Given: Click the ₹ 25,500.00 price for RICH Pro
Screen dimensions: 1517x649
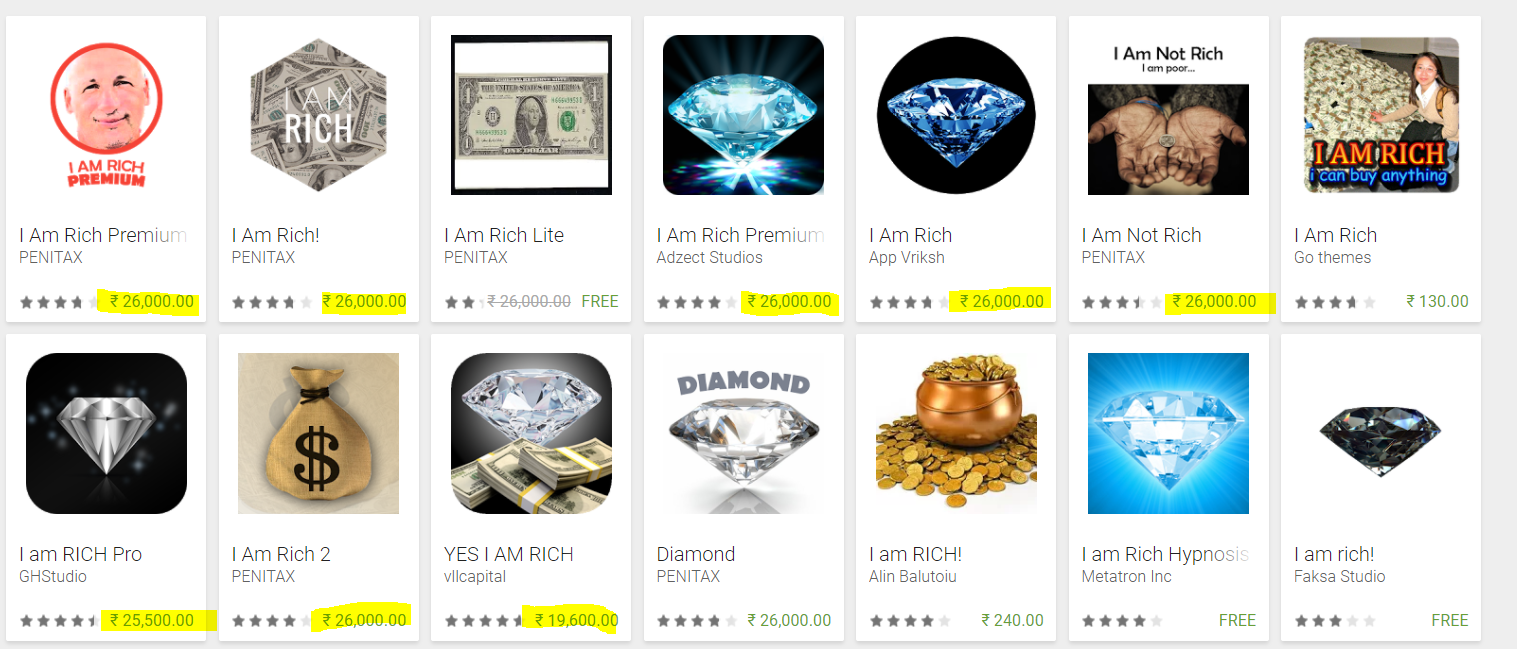Looking at the screenshot, I should 151,620.
